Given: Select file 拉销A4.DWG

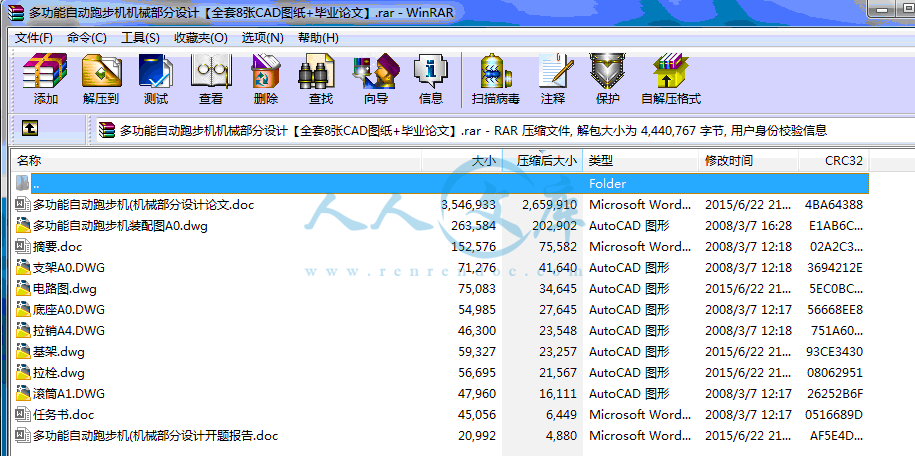Looking at the screenshot, I should point(69,330).
